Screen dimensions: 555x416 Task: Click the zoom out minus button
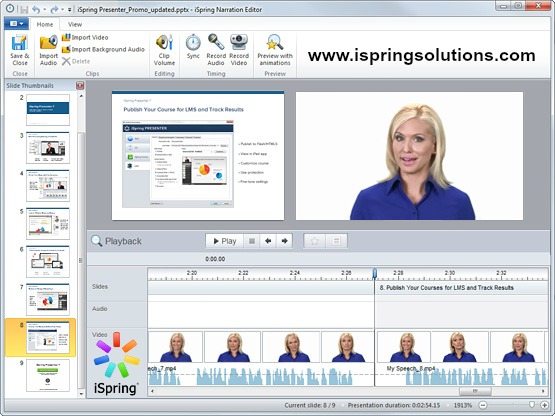click(483, 405)
